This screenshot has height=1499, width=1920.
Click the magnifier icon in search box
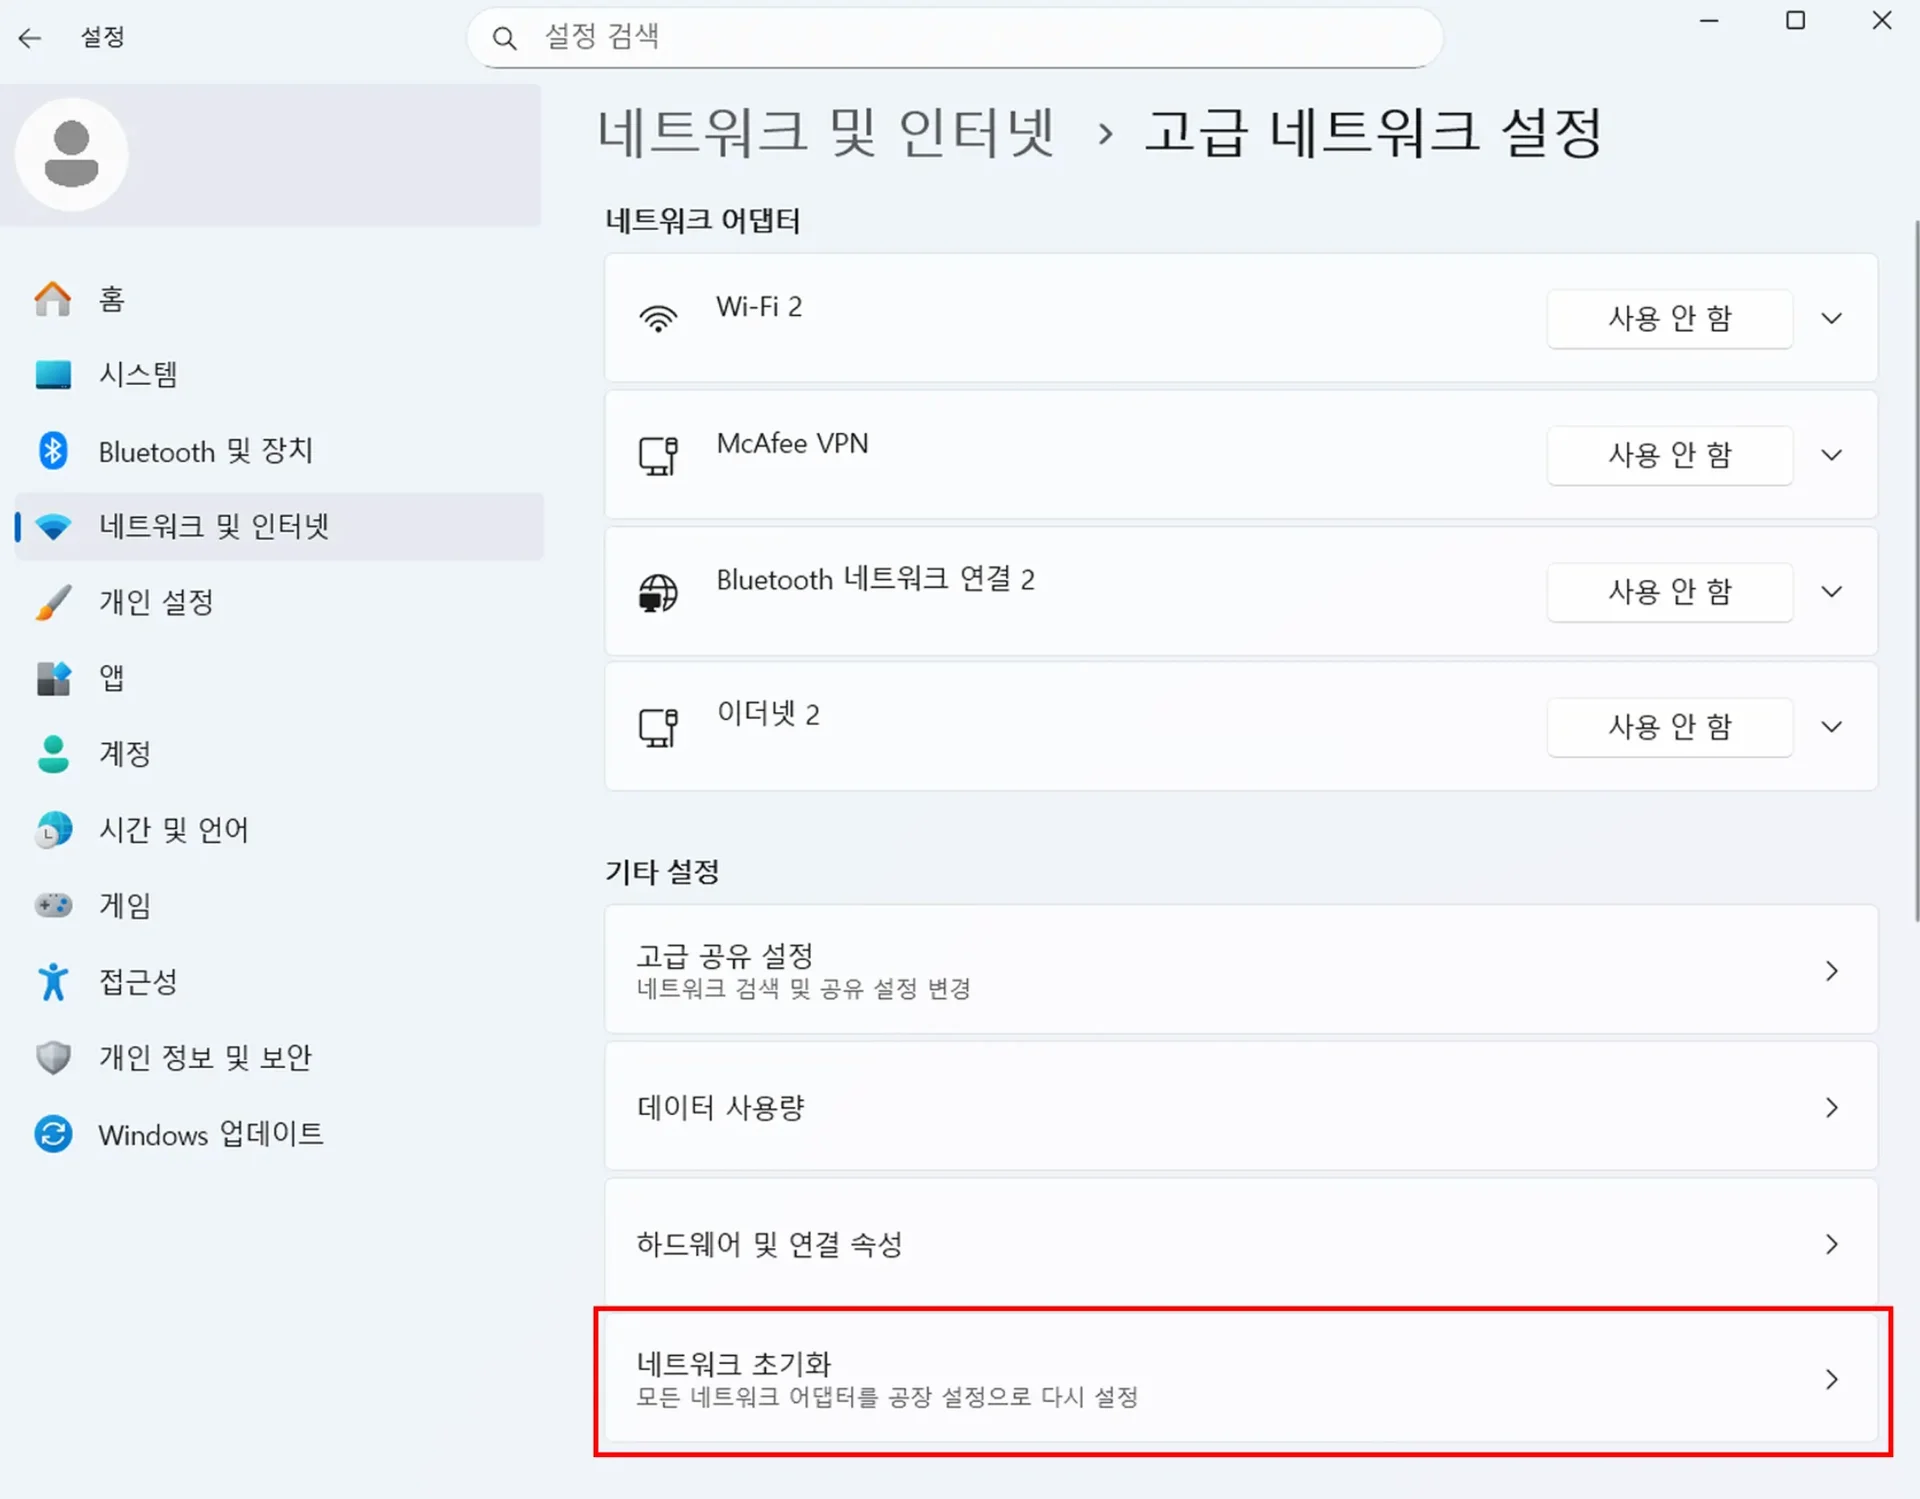tap(505, 39)
